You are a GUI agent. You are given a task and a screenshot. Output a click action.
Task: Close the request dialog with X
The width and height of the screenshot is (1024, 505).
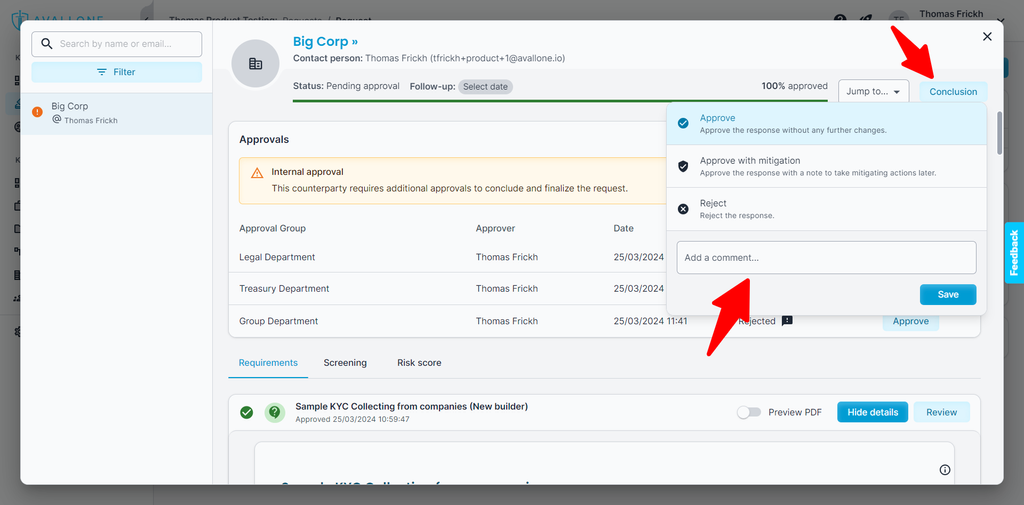[987, 37]
